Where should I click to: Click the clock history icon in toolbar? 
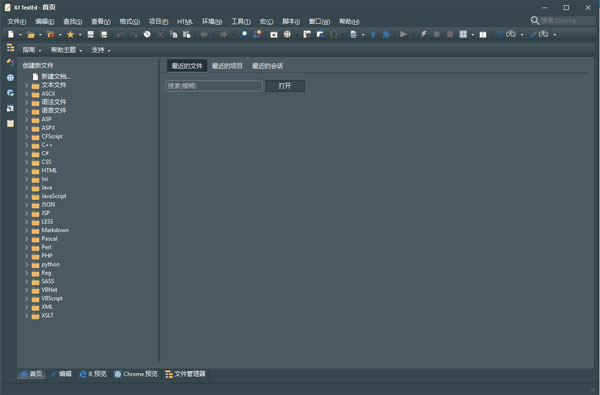pos(147,34)
